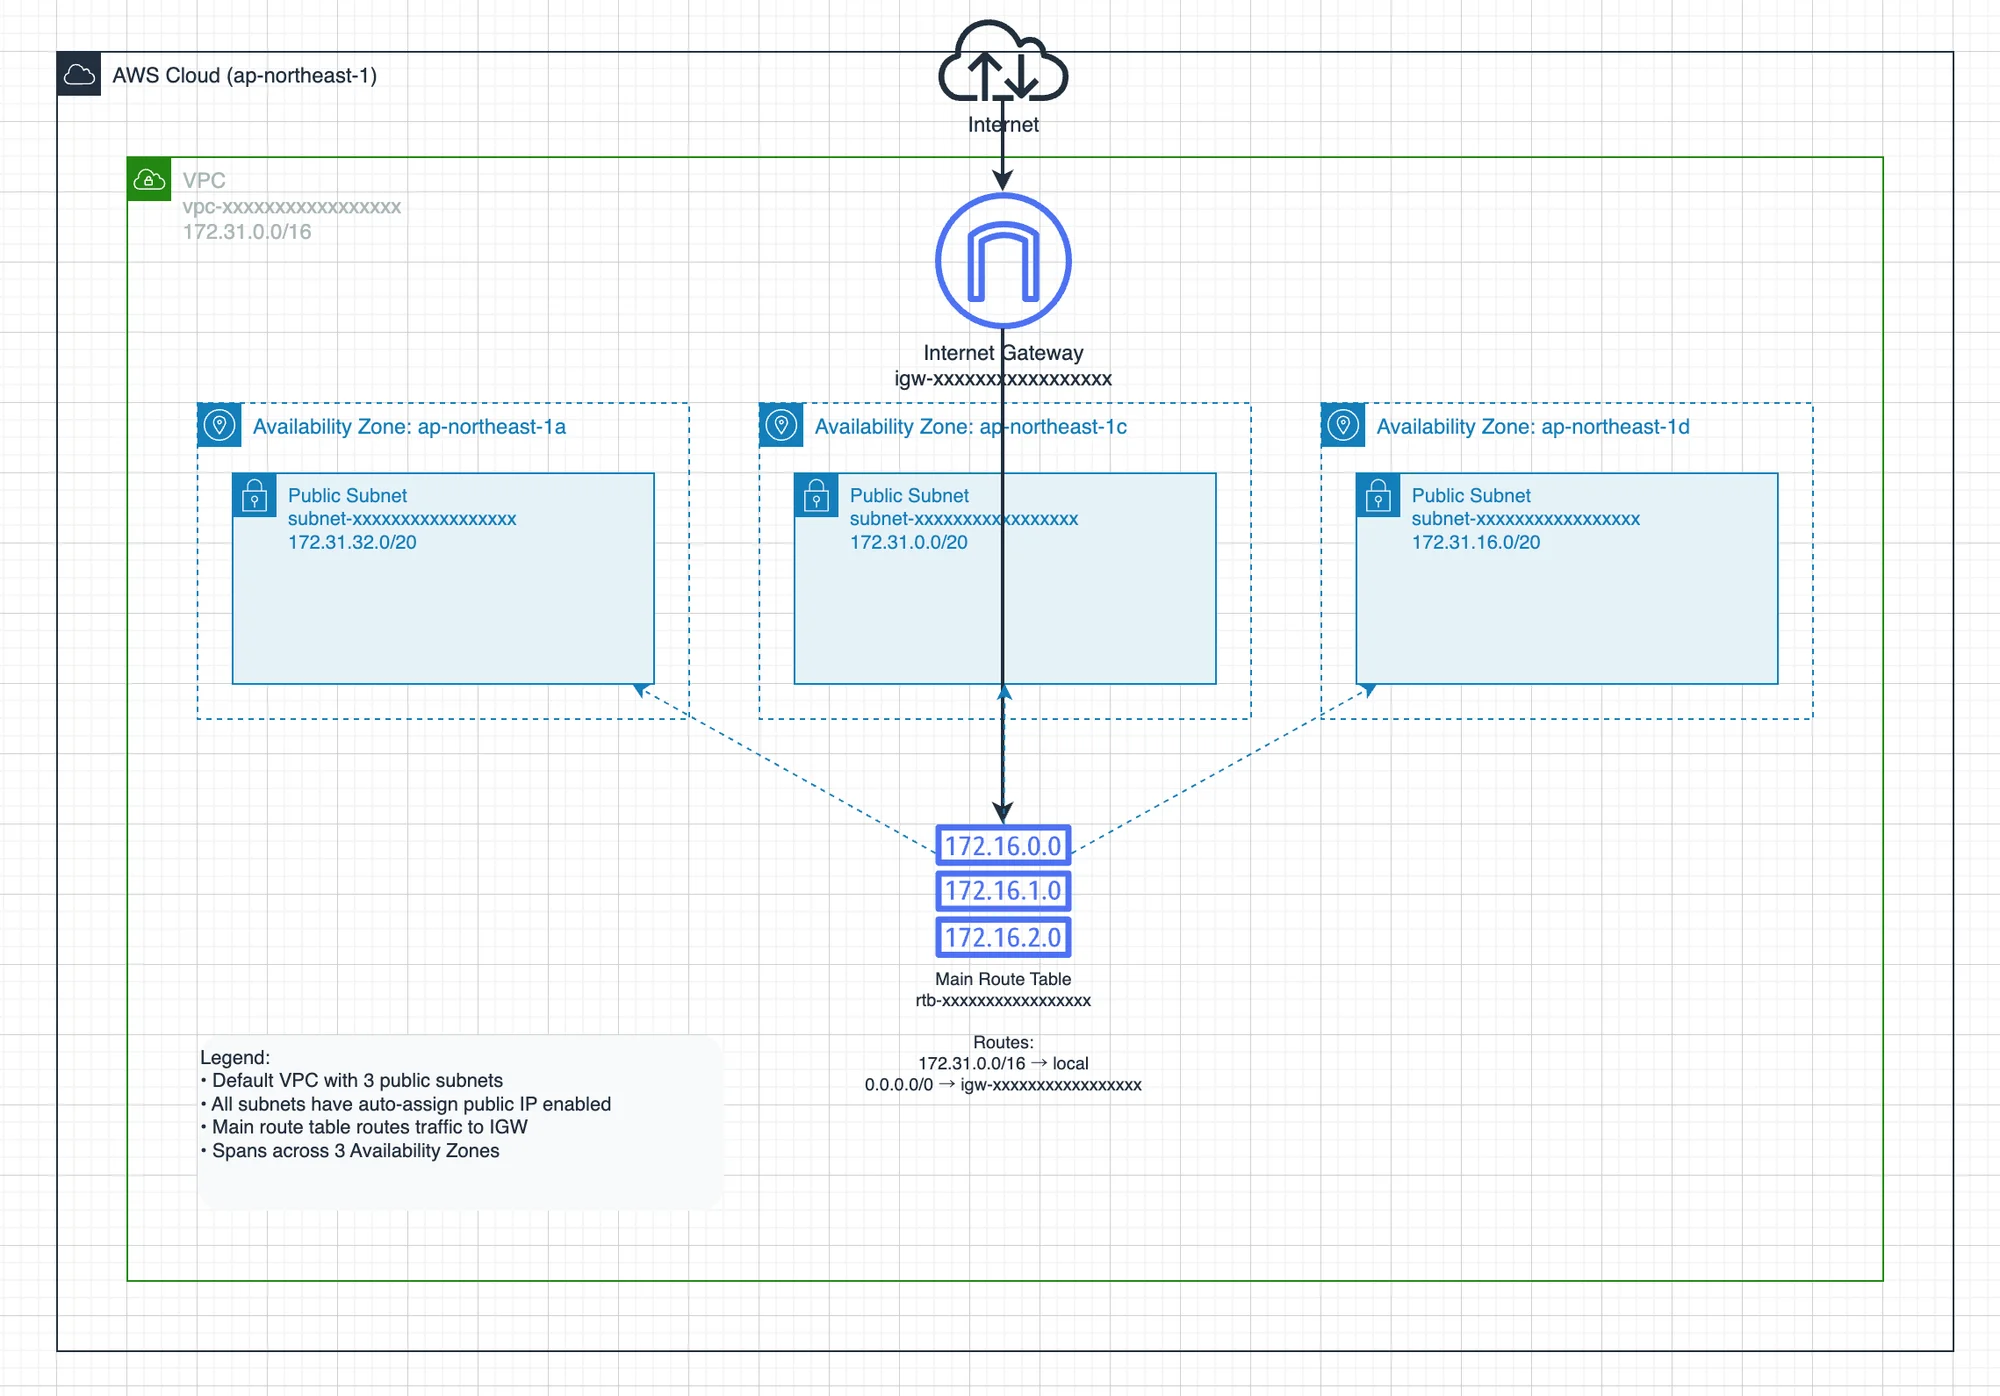Select the Legend text box
The height and width of the screenshot is (1396, 2000).
tap(460, 1122)
